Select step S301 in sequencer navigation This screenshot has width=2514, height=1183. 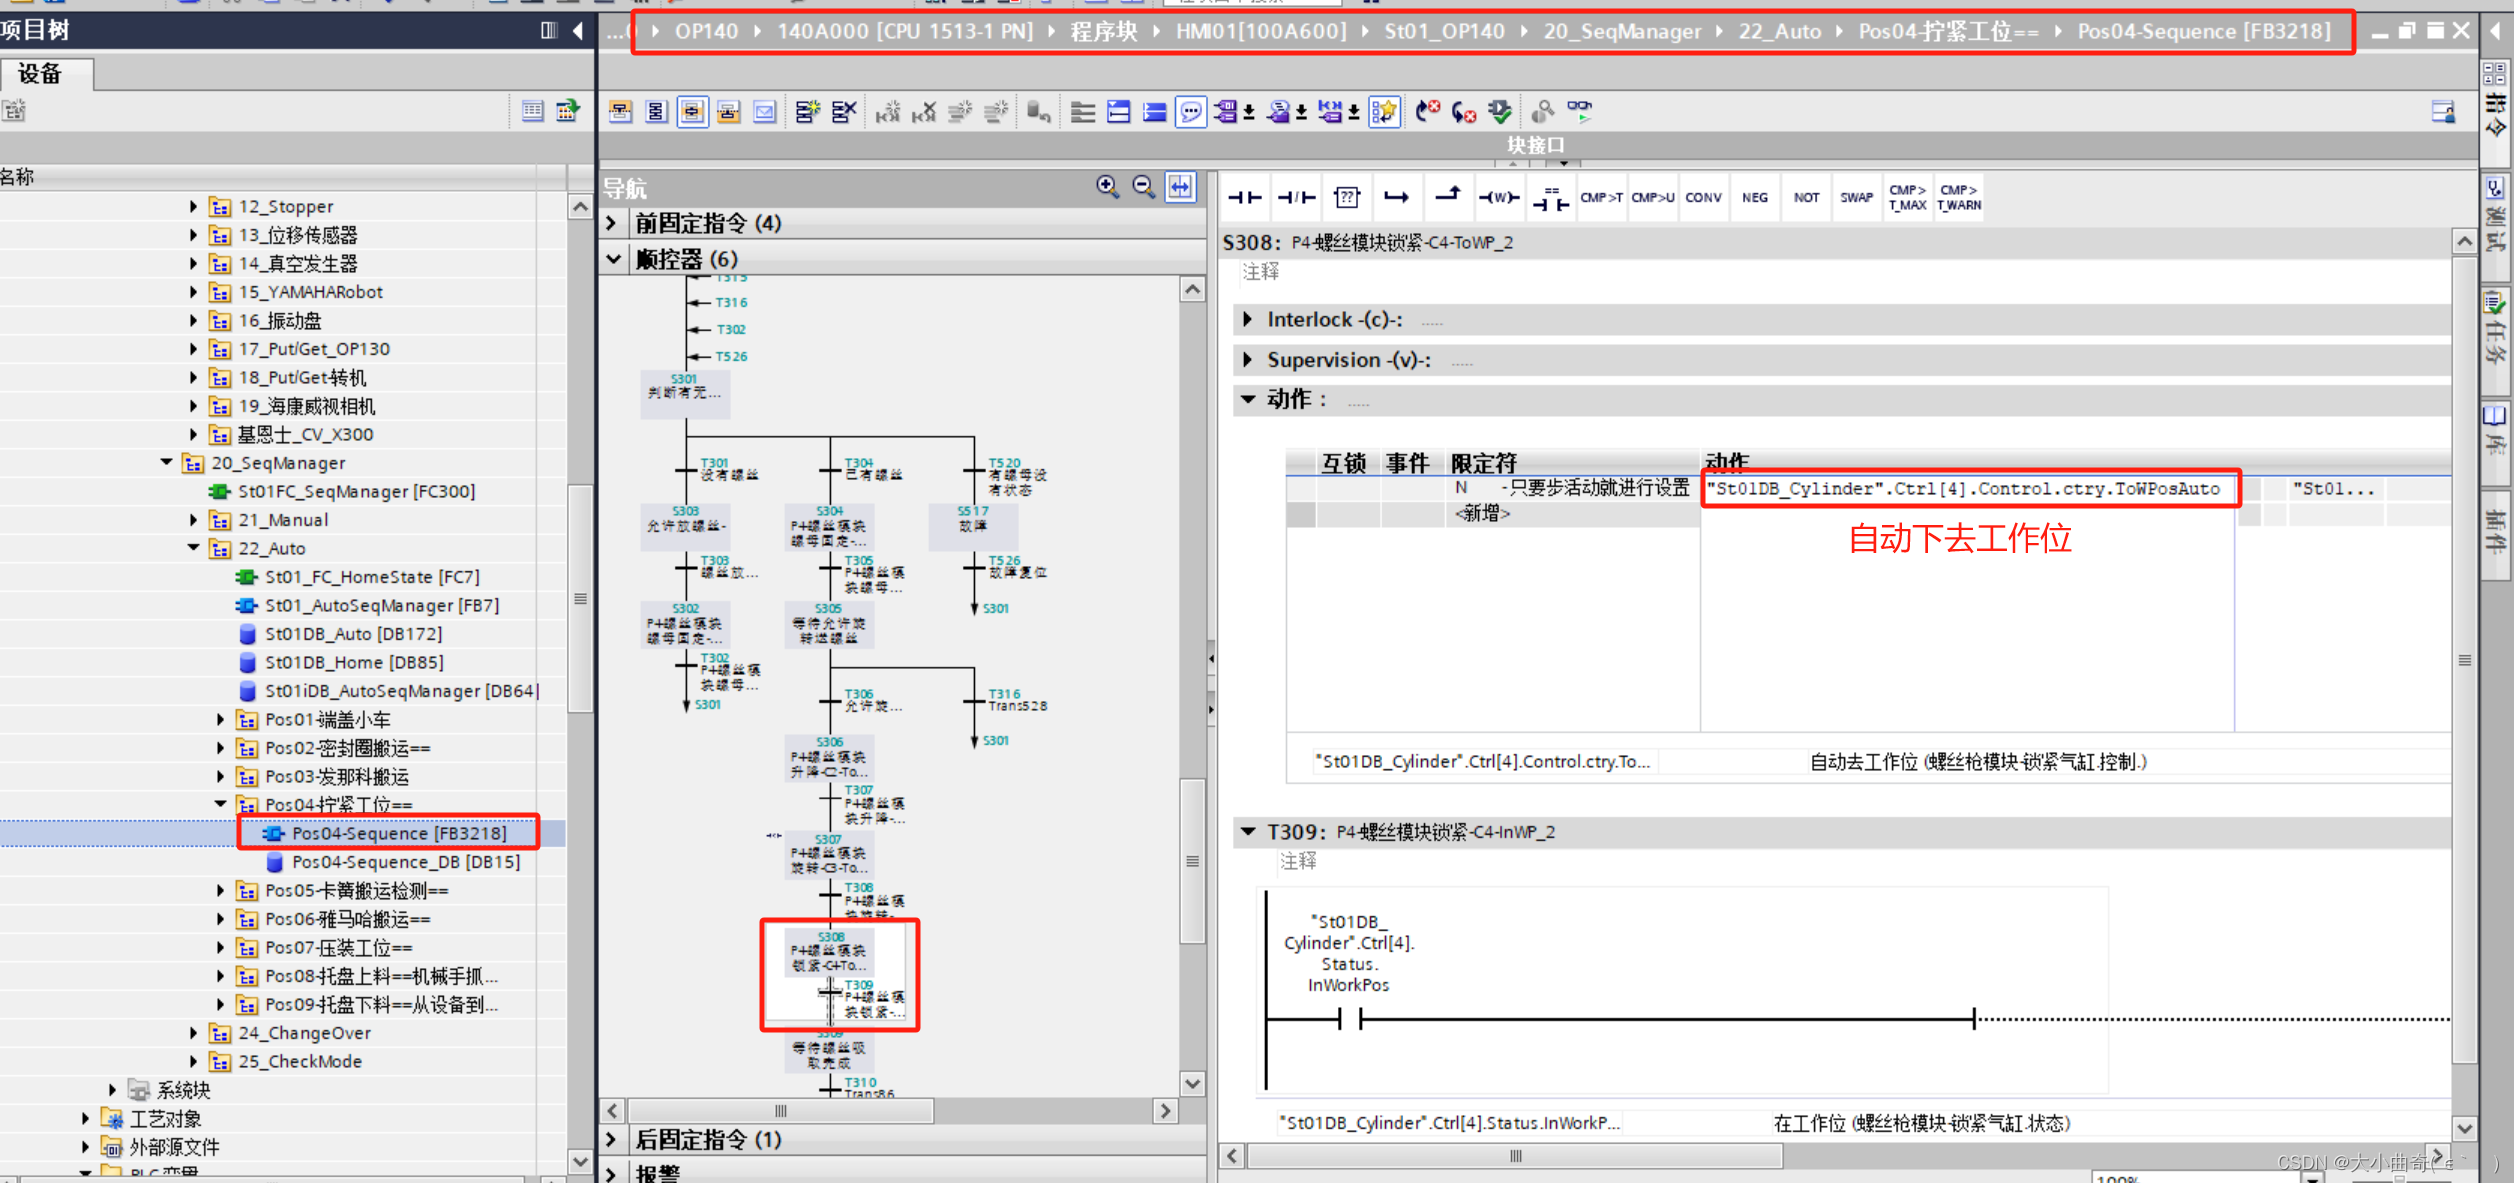[685, 391]
